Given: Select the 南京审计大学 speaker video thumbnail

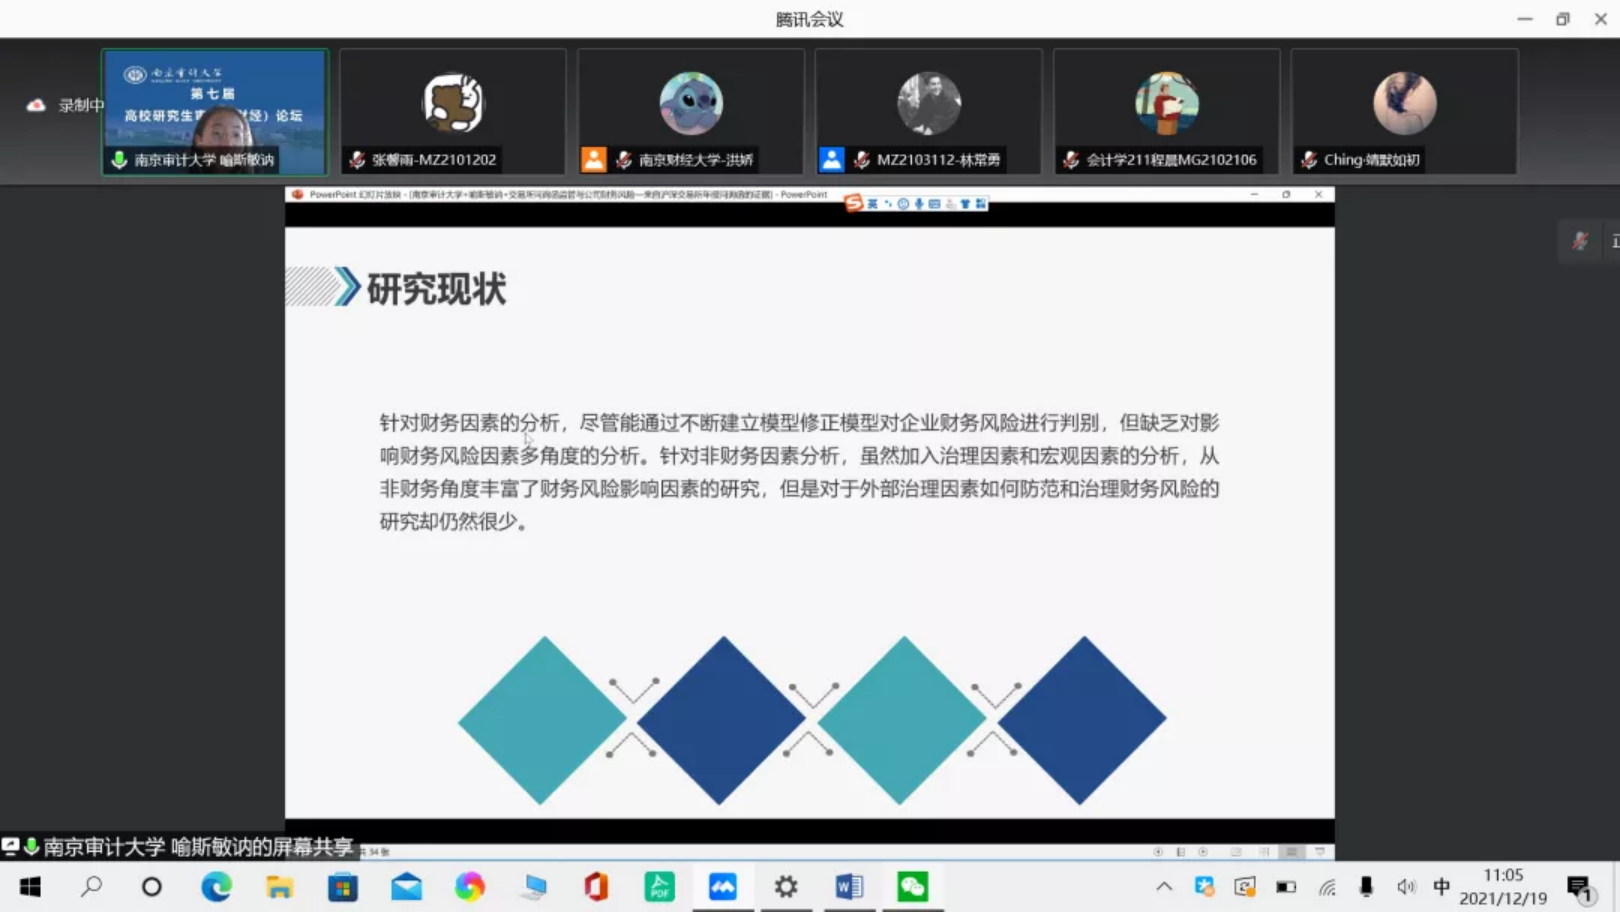Looking at the screenshot, I should coord(215,111).
